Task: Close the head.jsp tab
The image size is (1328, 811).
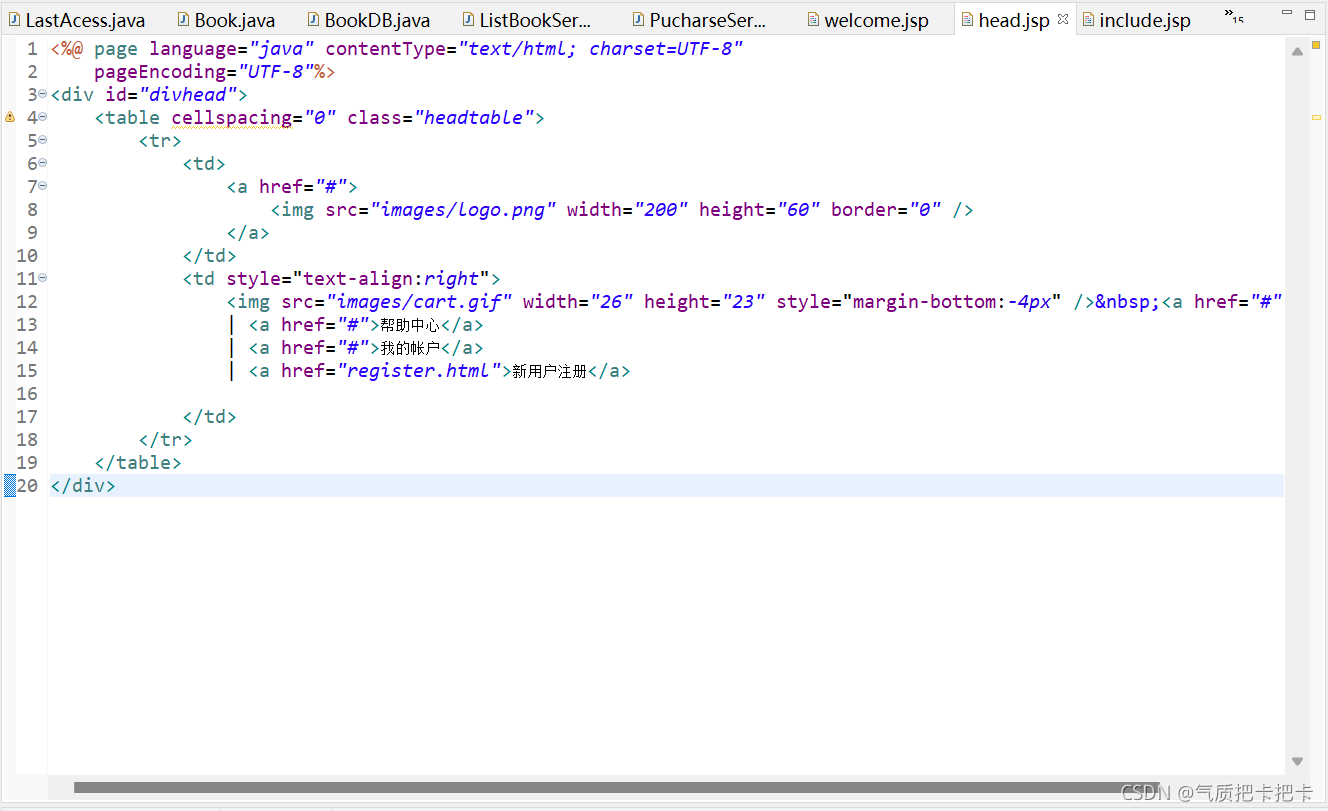Action: (1063, 19)
